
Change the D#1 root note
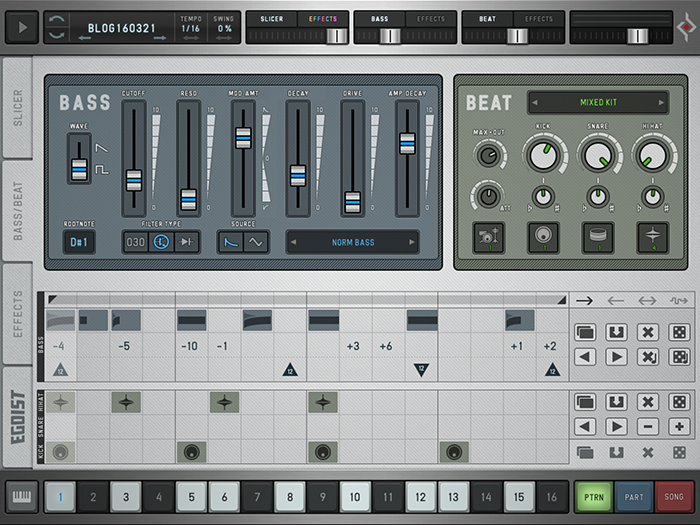pyautogui.click(x=79, y=242)
